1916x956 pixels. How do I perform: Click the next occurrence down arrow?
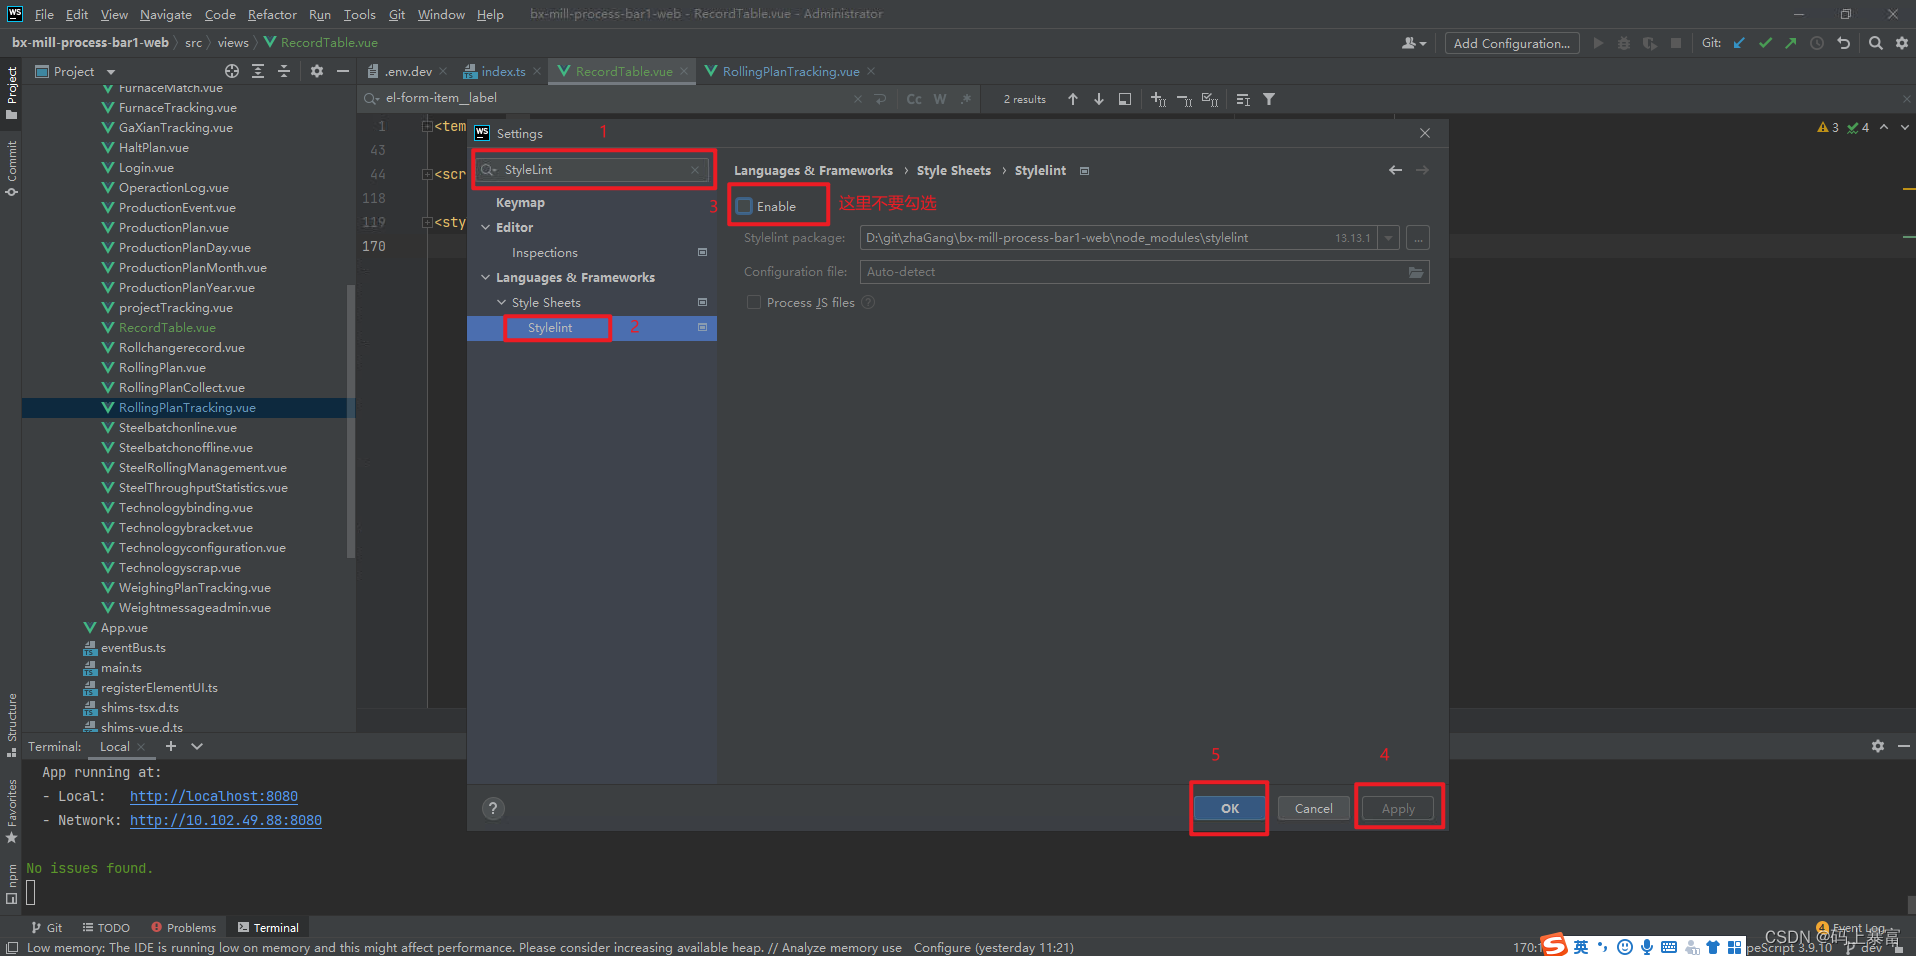[1098, 98]
